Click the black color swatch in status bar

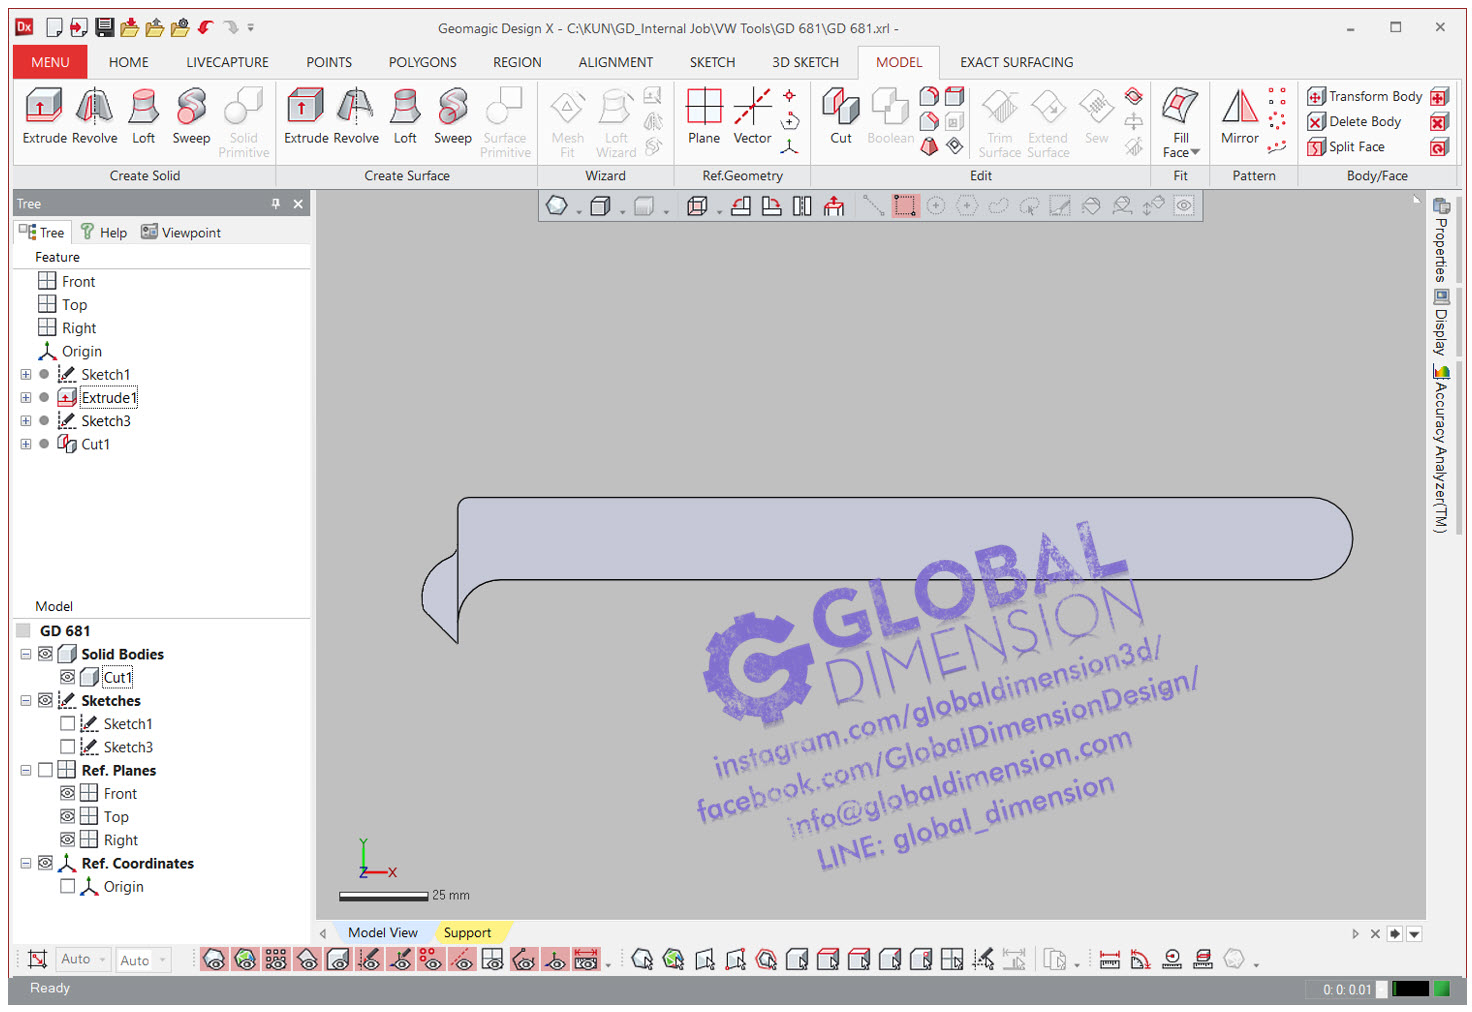1410,989
